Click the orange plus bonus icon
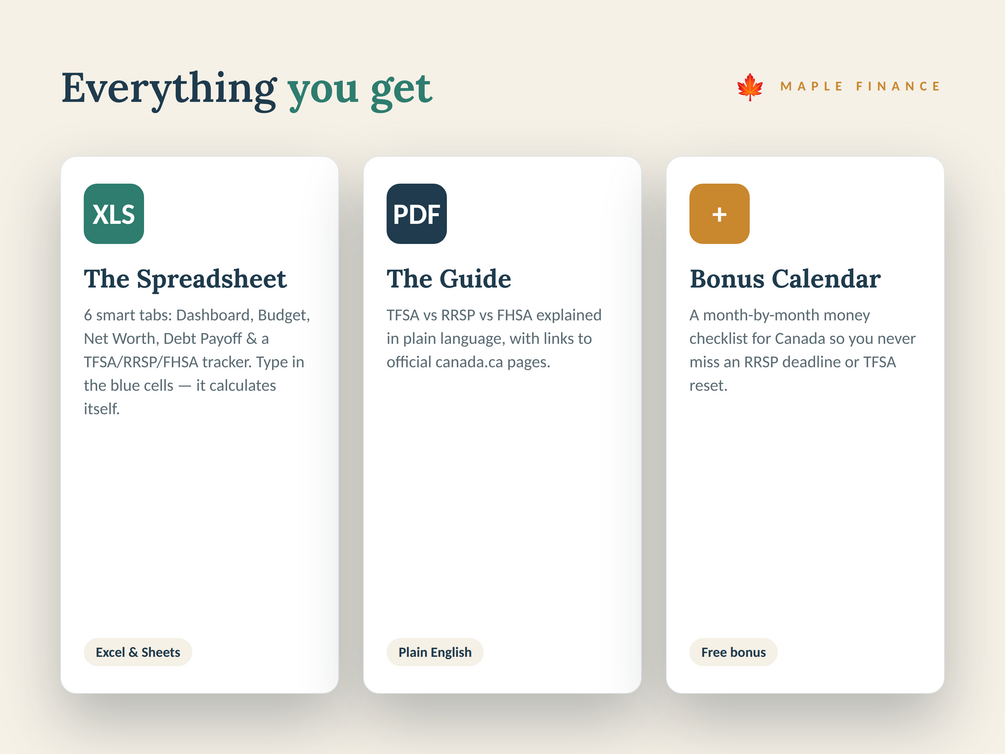Viewport: 1005px width, 754px height. 719,214
